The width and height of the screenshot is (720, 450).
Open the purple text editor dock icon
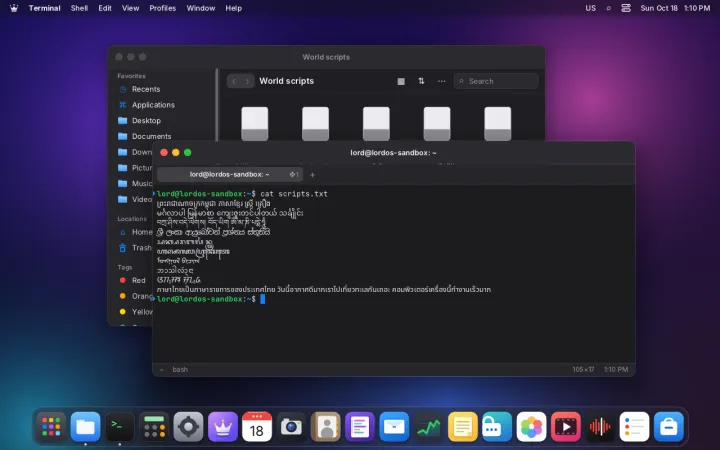tap(360, 427)
